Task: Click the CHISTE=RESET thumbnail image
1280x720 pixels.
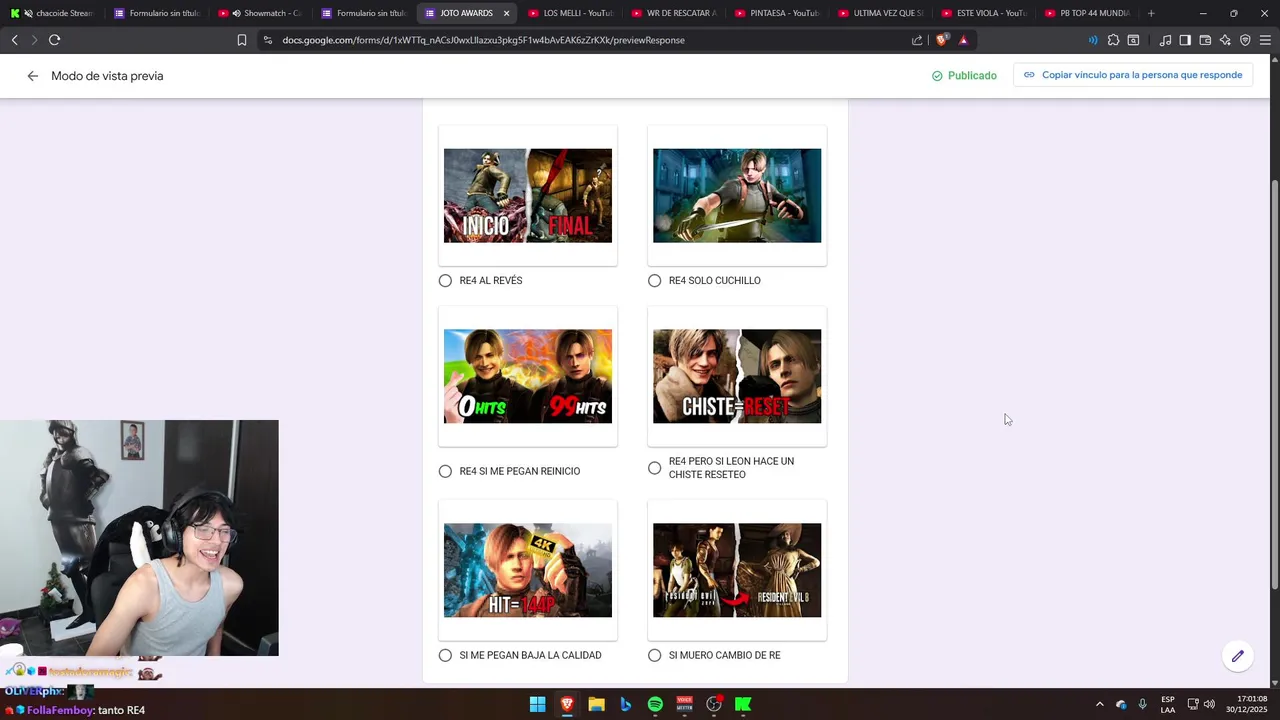Action: pos(737,376)
